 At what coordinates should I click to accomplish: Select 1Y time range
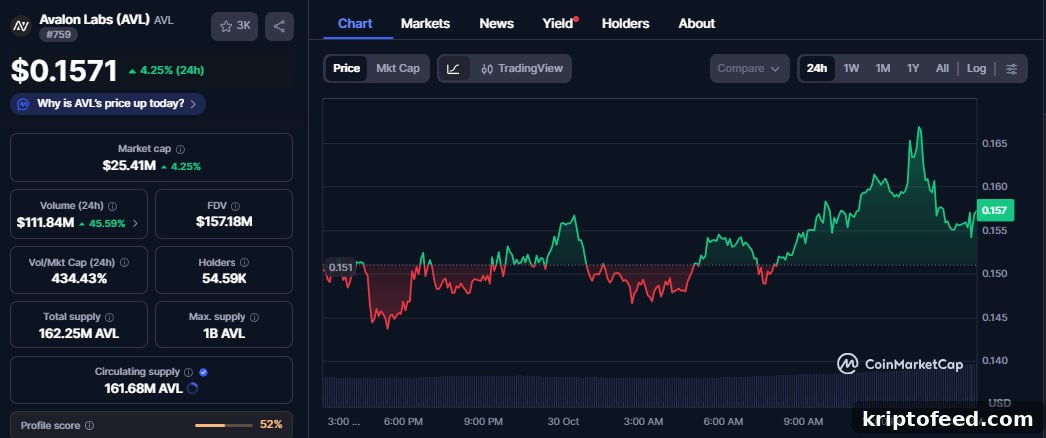coord(913,69)
